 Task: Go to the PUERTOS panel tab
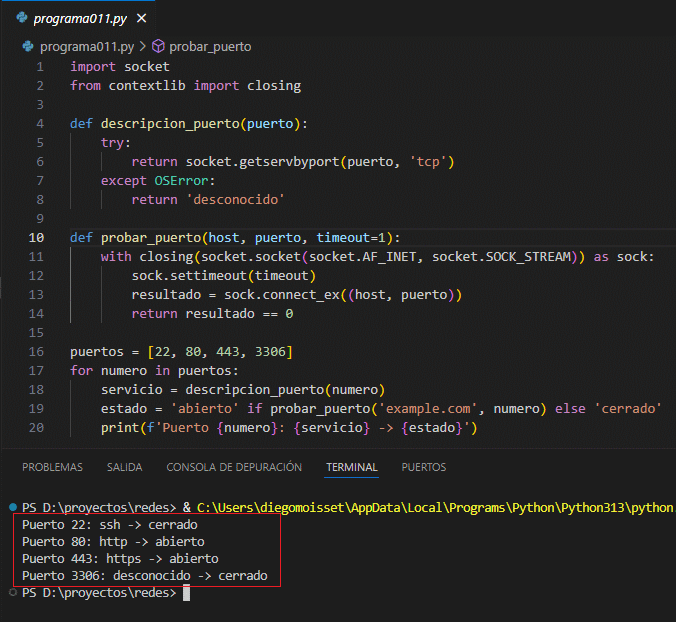tap(424, 467)
